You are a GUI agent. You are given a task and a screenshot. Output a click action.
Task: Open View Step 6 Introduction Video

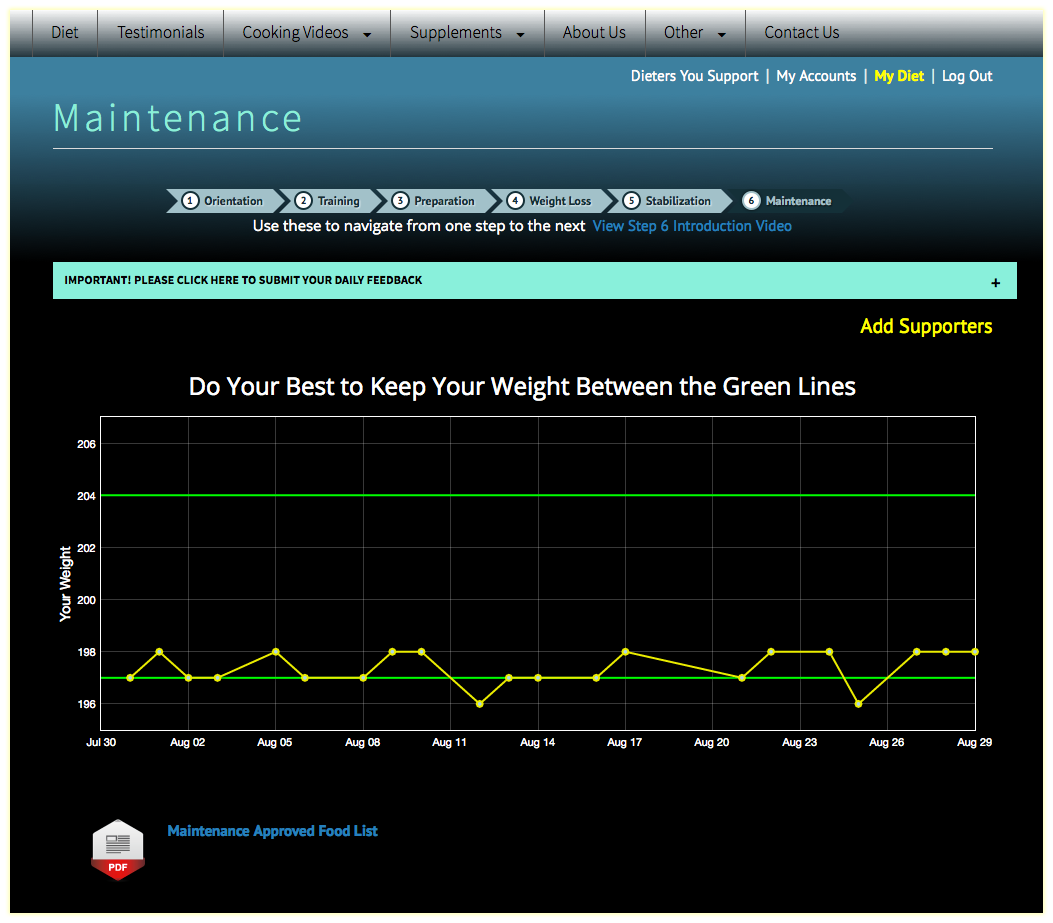pos(692,226)
